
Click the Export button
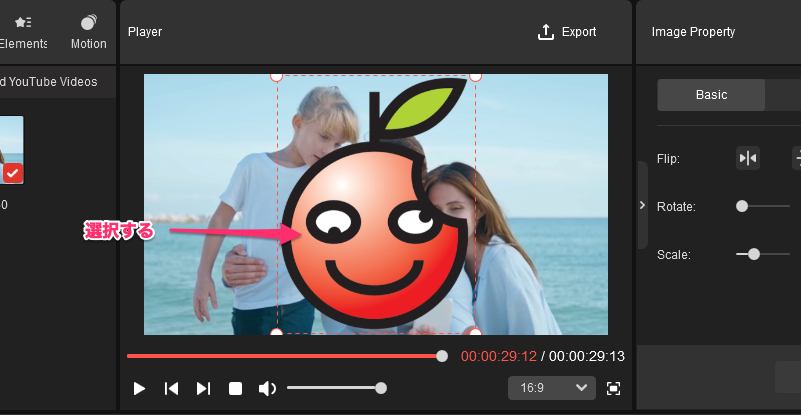point(567,32)
